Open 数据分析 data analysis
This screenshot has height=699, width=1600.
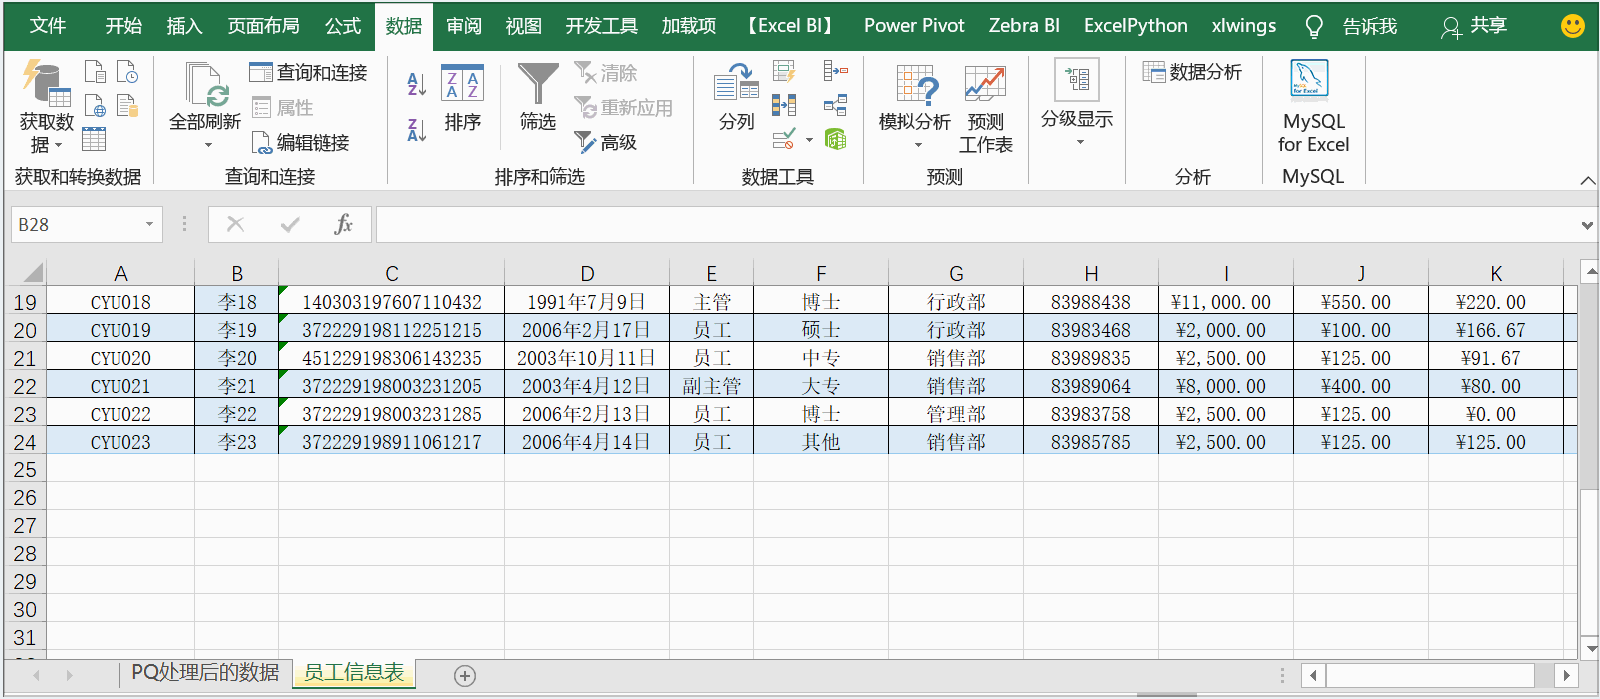point(1192,72)
